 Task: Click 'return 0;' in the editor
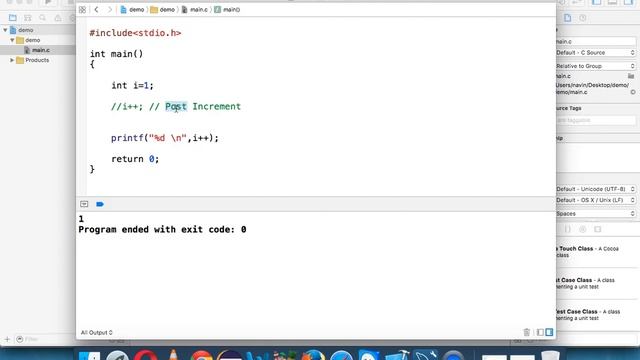(135, 159)
